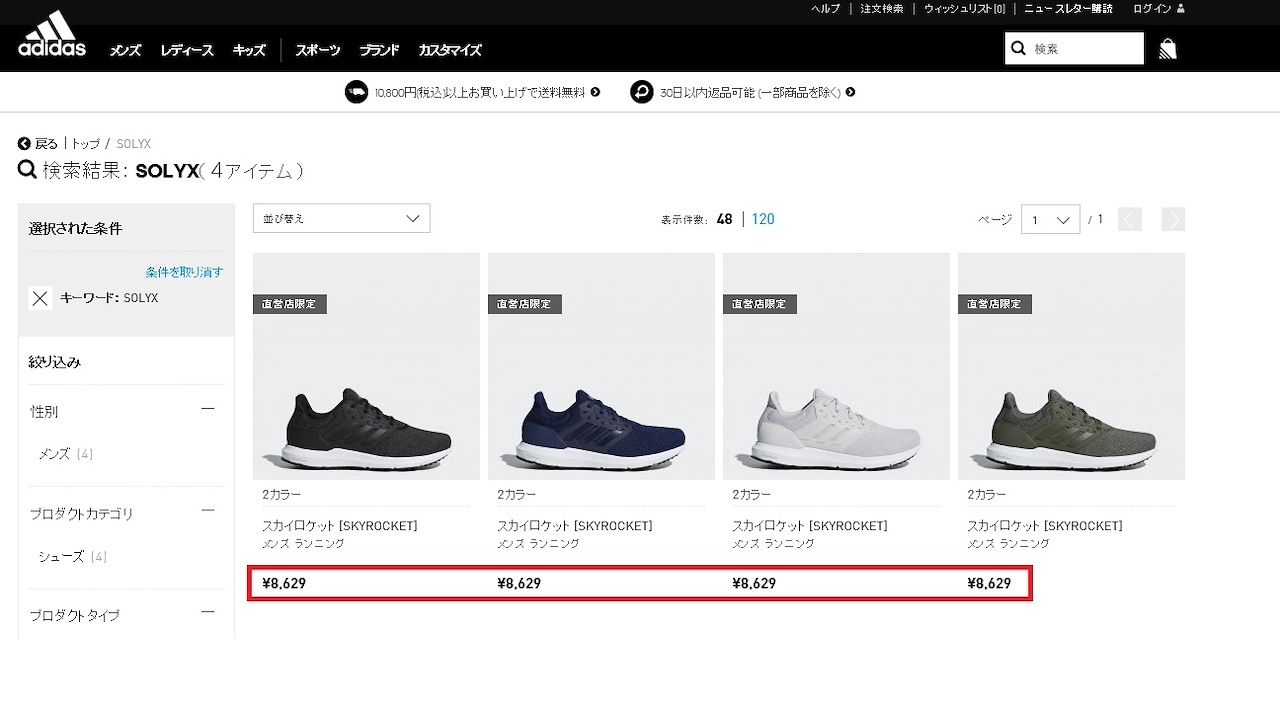This screenshot has height=711, width=1280.
Task: Open the black SKYROCKET shoe image
Action: tap(366, 366)
